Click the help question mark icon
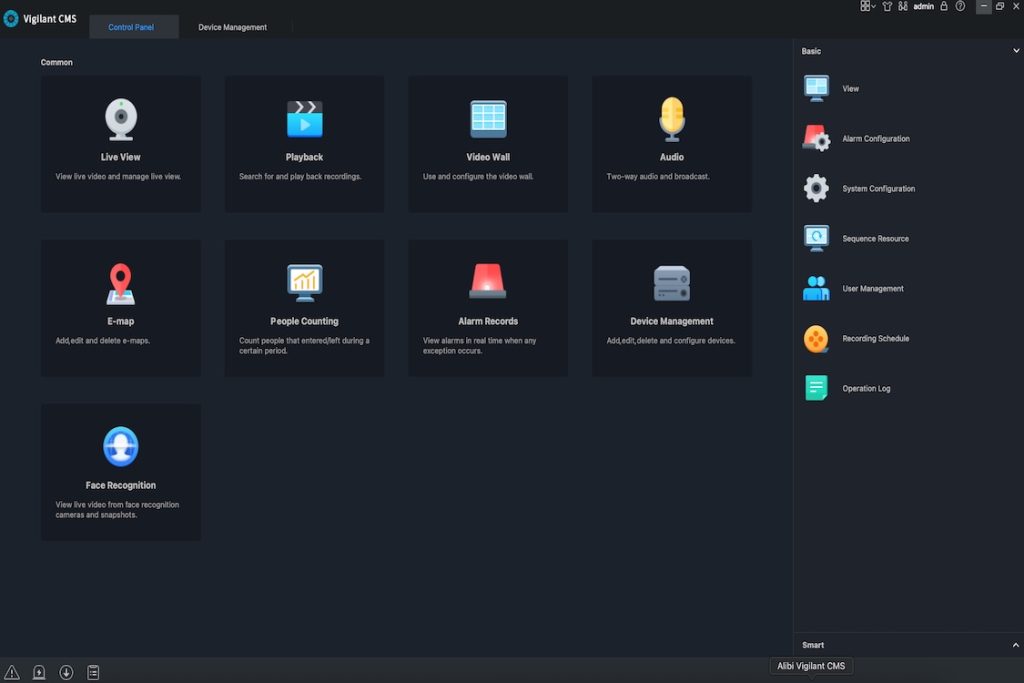The height and width of the screenshot is (683, 1024). click(x=960, y=6)
